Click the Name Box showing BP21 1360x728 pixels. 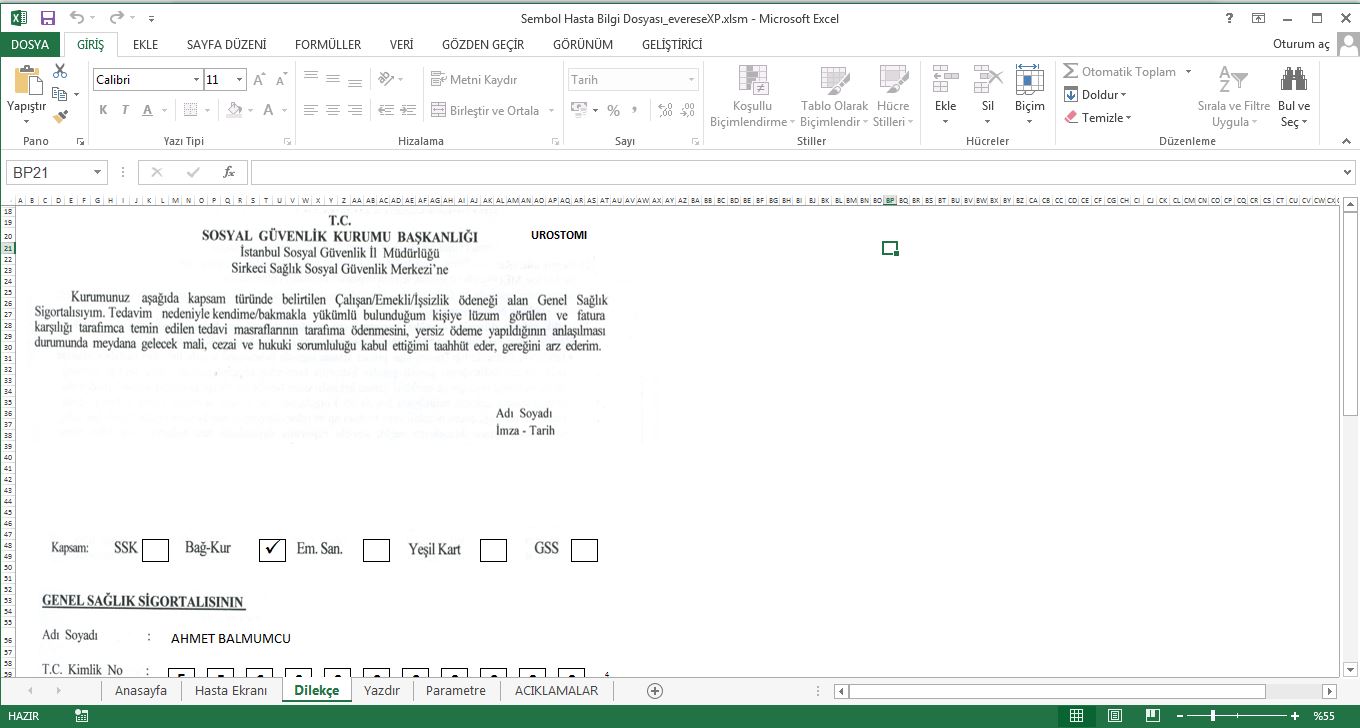click(55, 172)
